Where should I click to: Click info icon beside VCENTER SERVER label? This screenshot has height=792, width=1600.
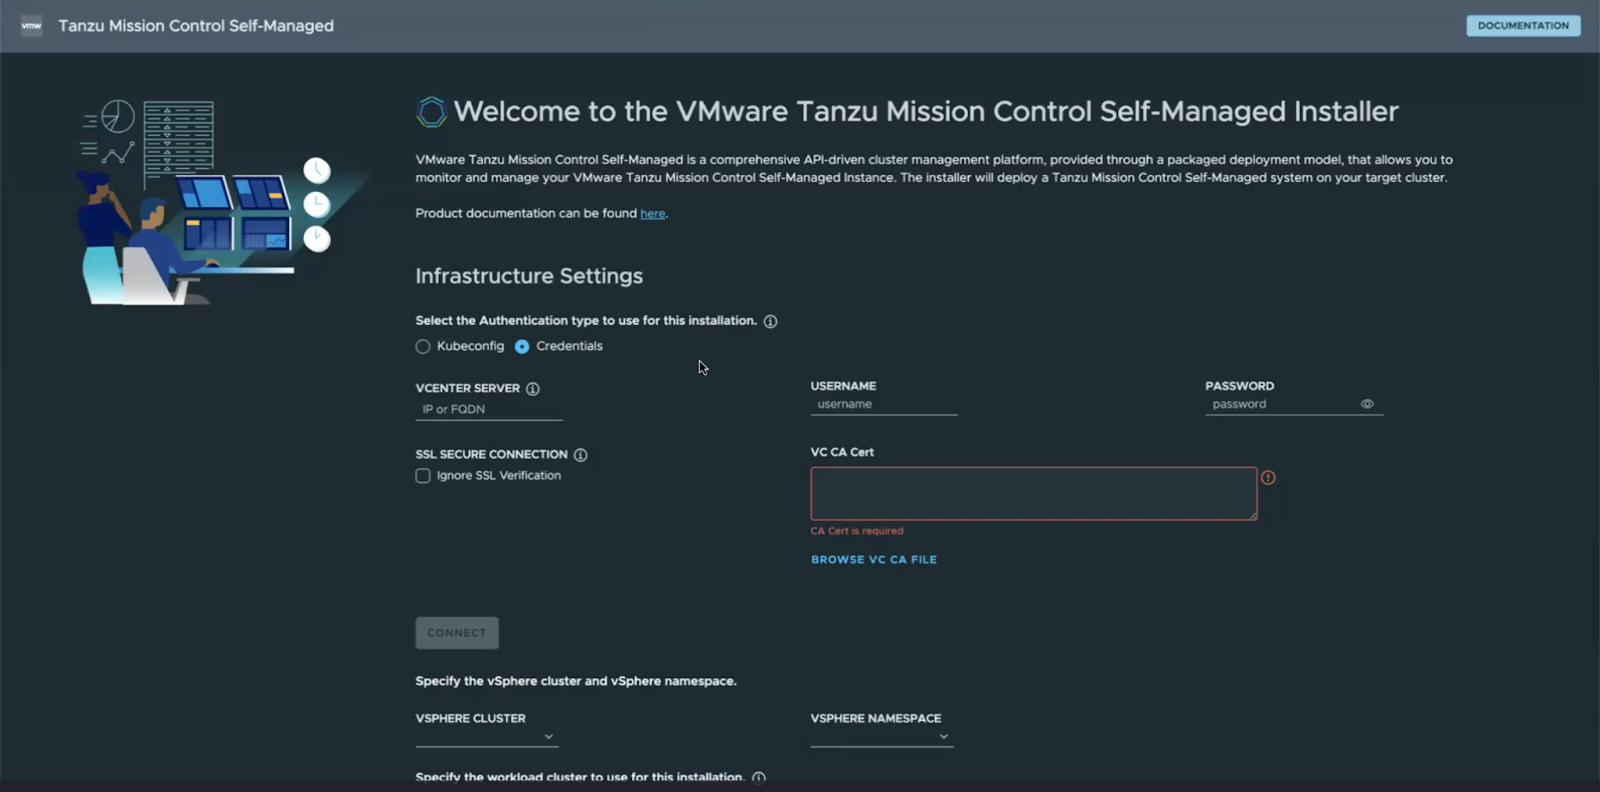point(533,389)
